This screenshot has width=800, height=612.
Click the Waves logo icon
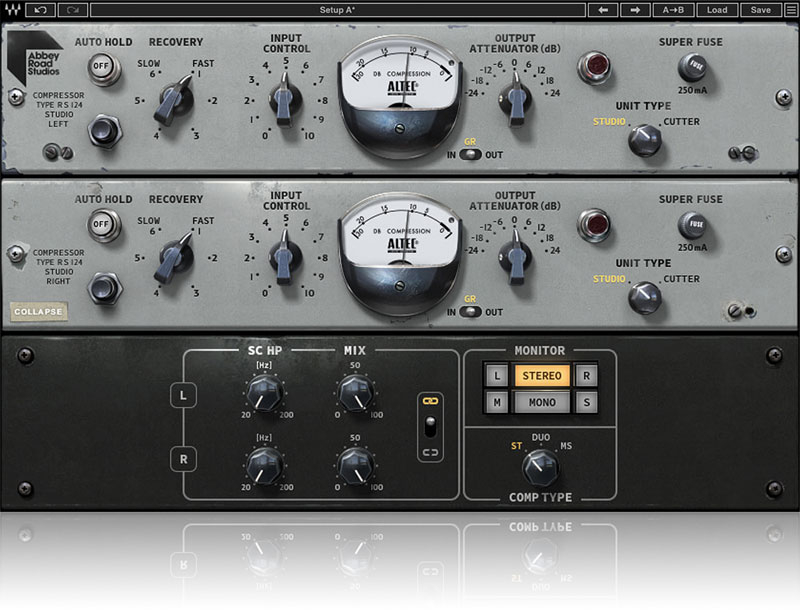(x=11, y=10)
